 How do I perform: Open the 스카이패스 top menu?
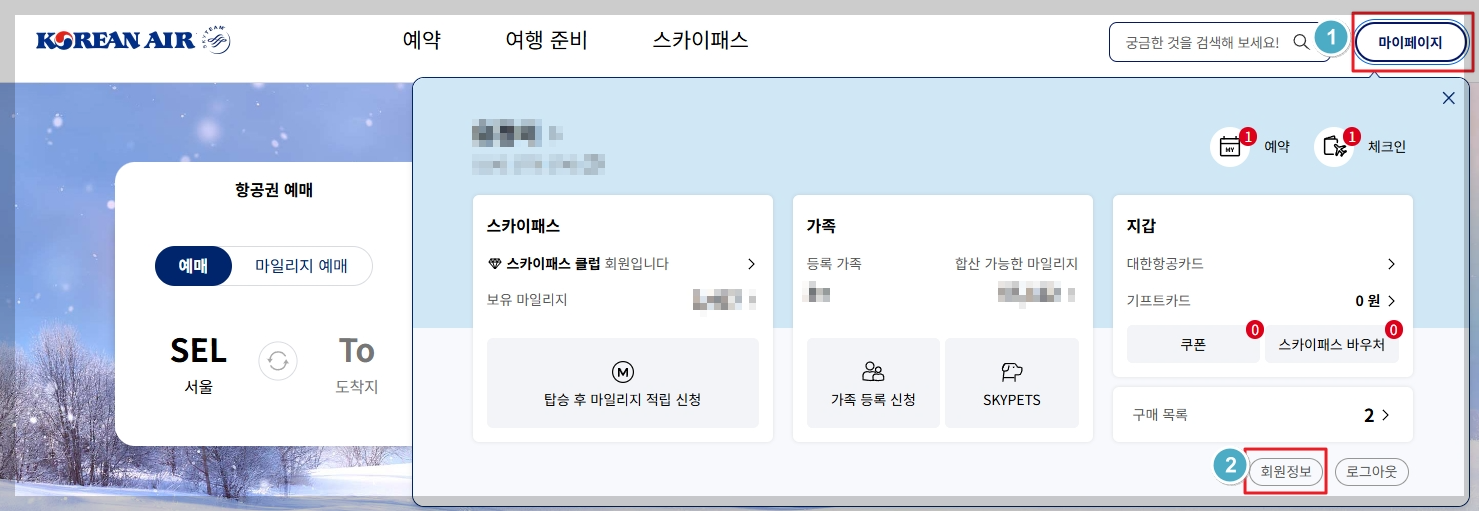700,41
